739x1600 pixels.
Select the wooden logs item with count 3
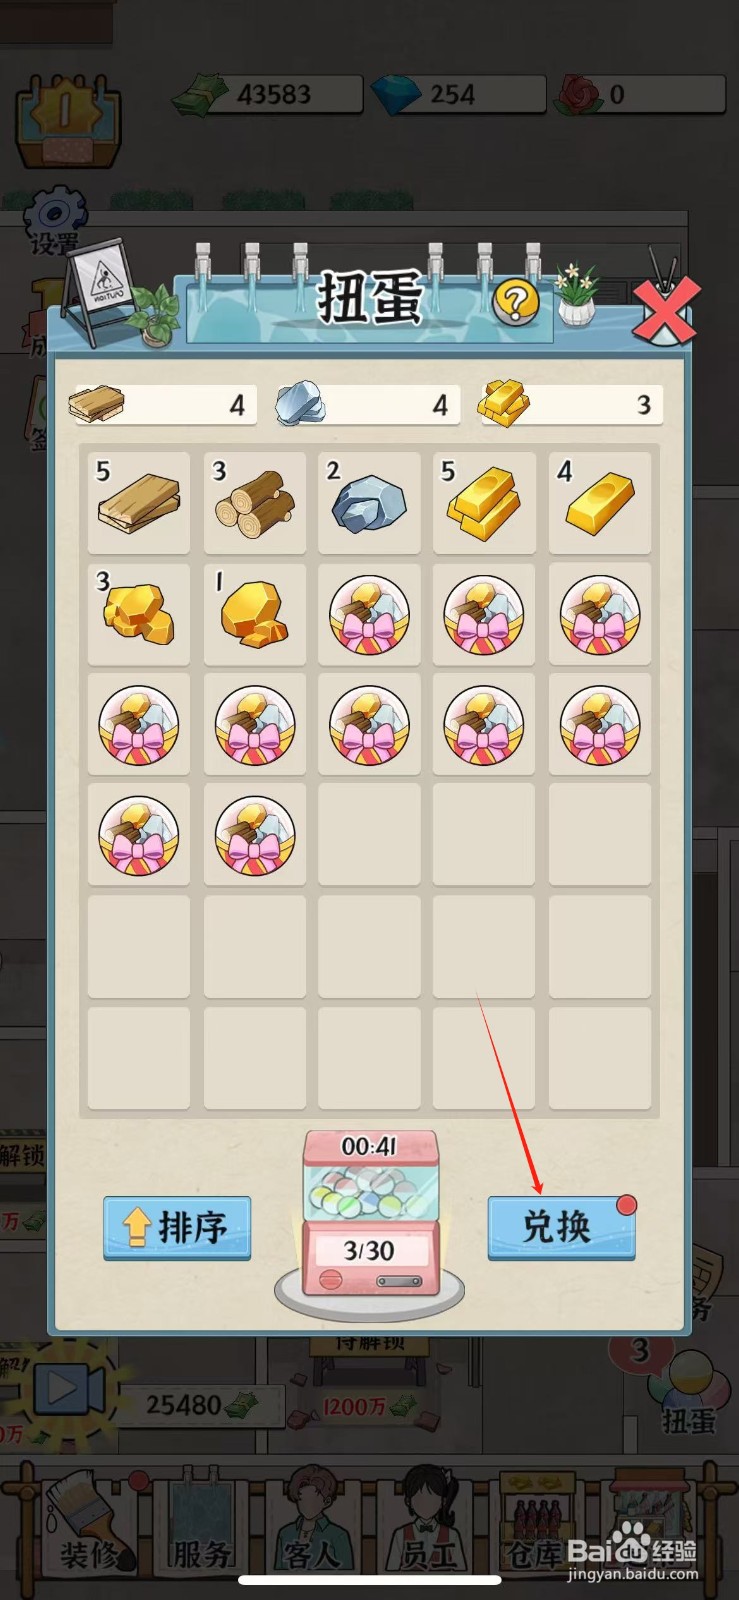pyautogui.click(x=255, y=503)
